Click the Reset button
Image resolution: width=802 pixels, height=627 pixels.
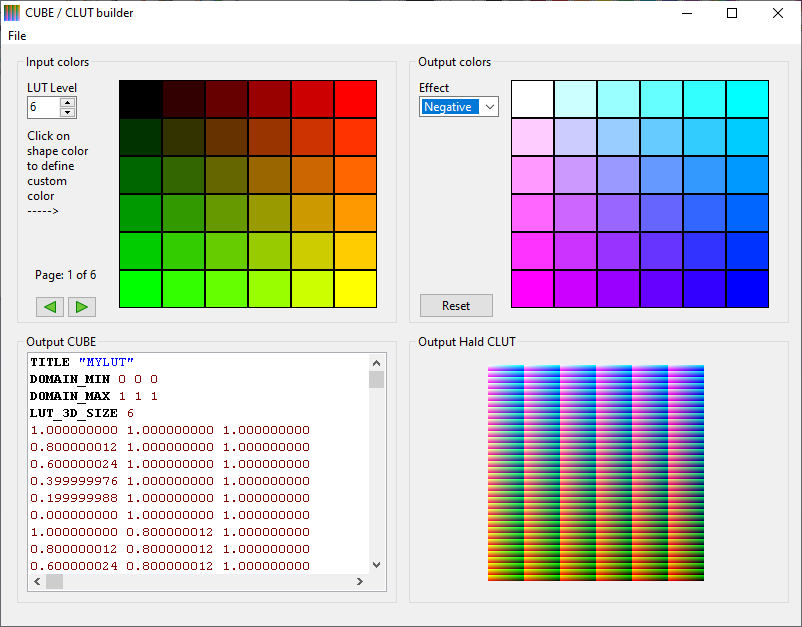pos(456,305)
